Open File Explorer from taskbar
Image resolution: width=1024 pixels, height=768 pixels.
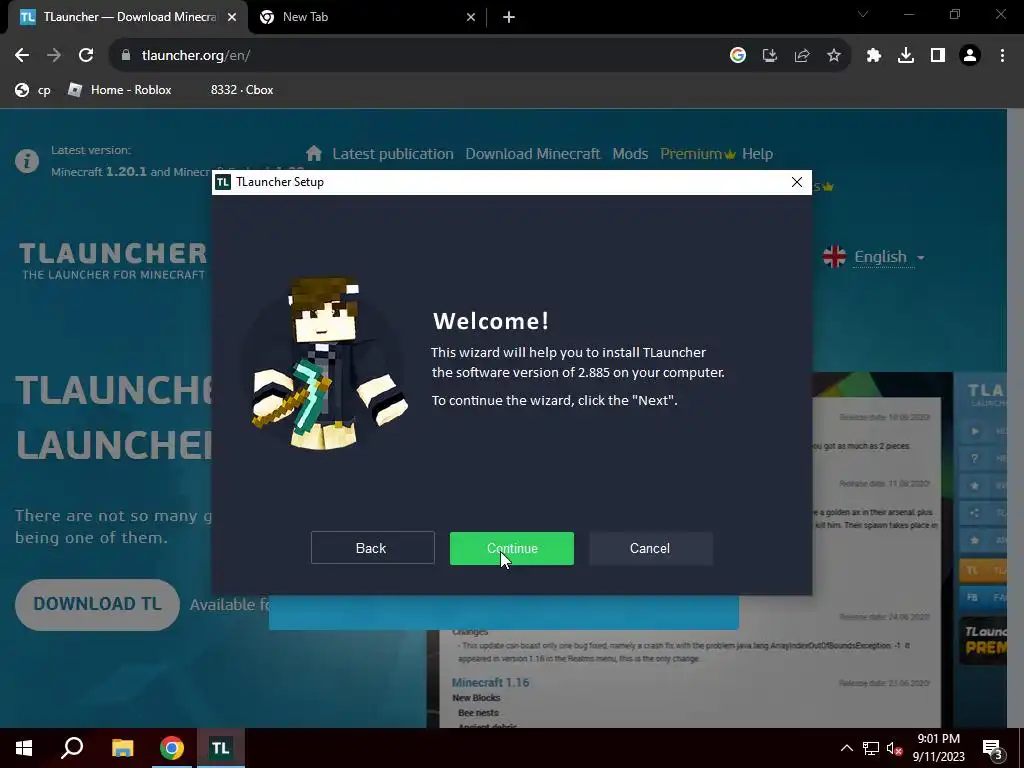122,748
